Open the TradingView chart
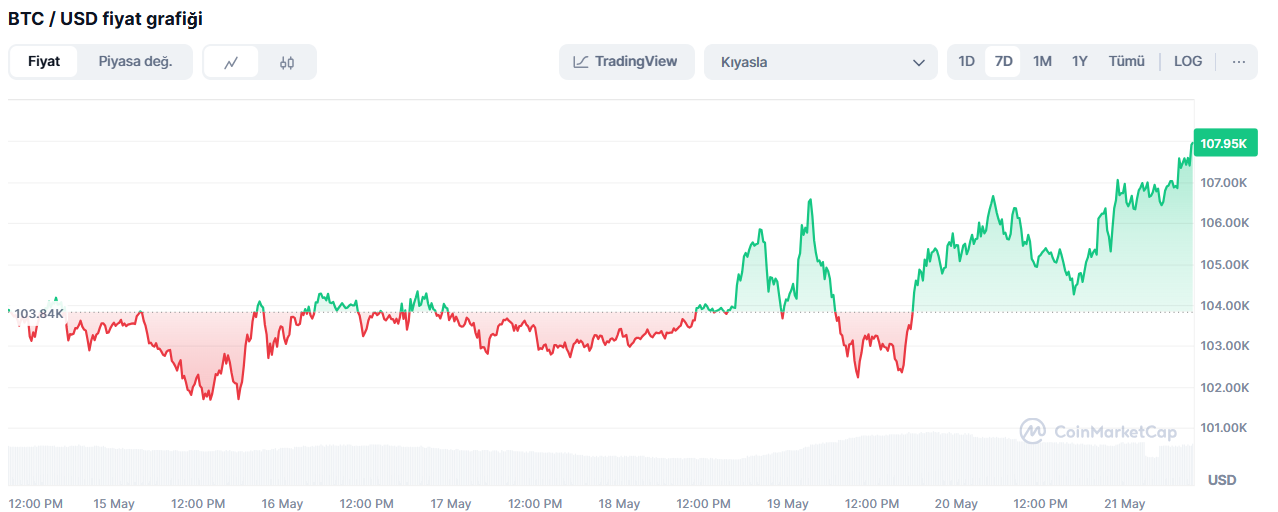The width and height of the screenshot is (1278, 512). (x=627, y=62)
